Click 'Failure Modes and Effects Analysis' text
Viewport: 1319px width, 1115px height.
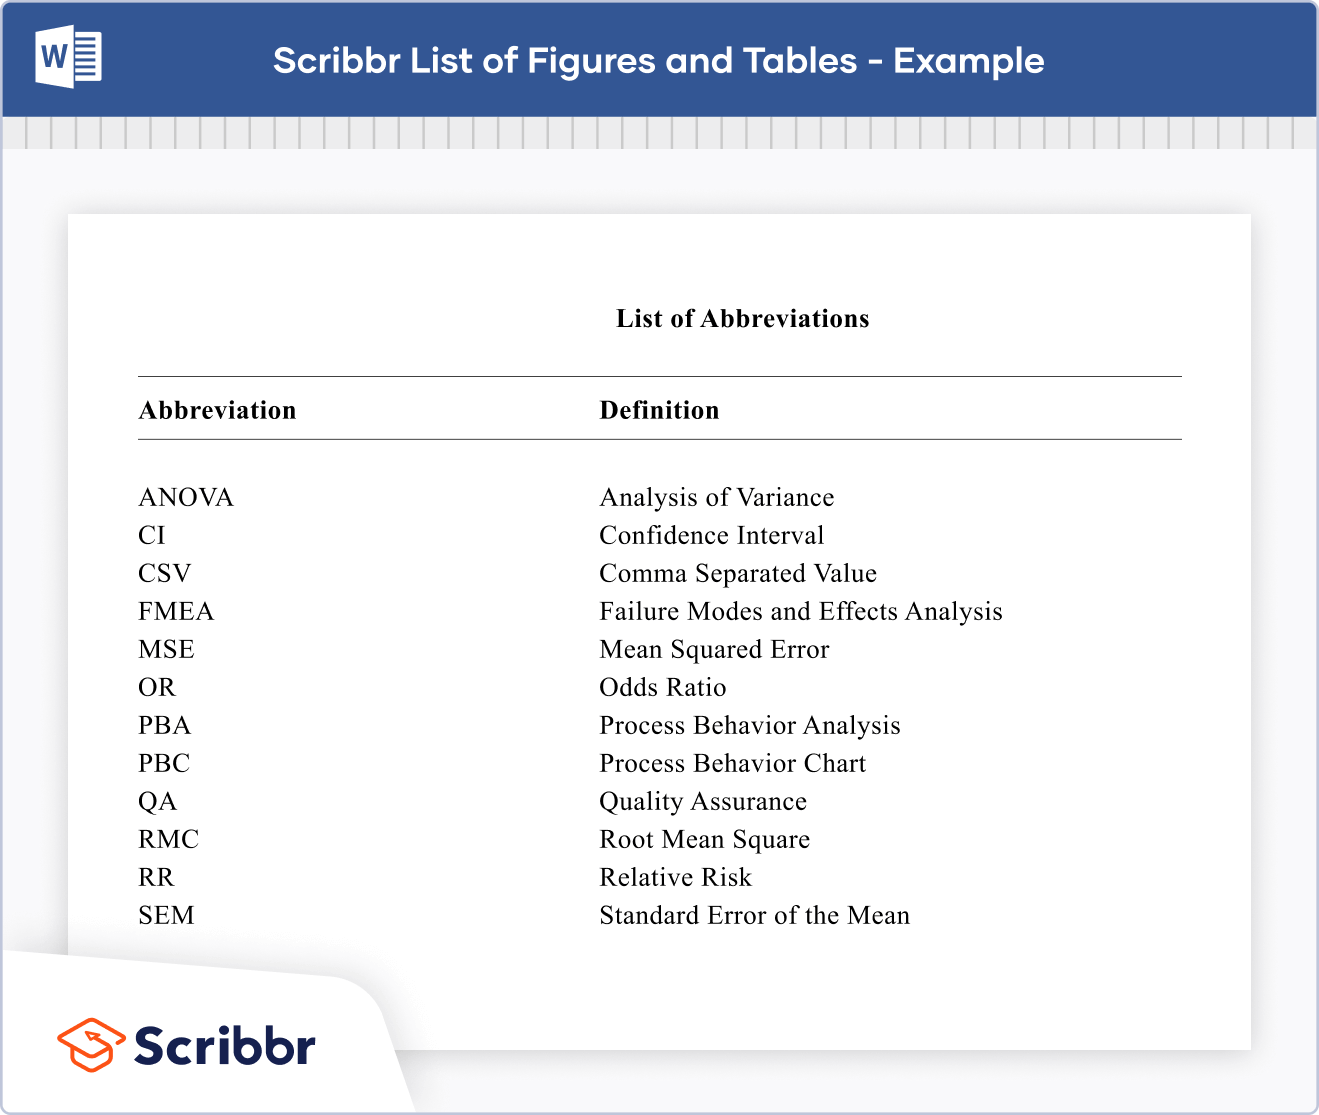coord(800,611)
